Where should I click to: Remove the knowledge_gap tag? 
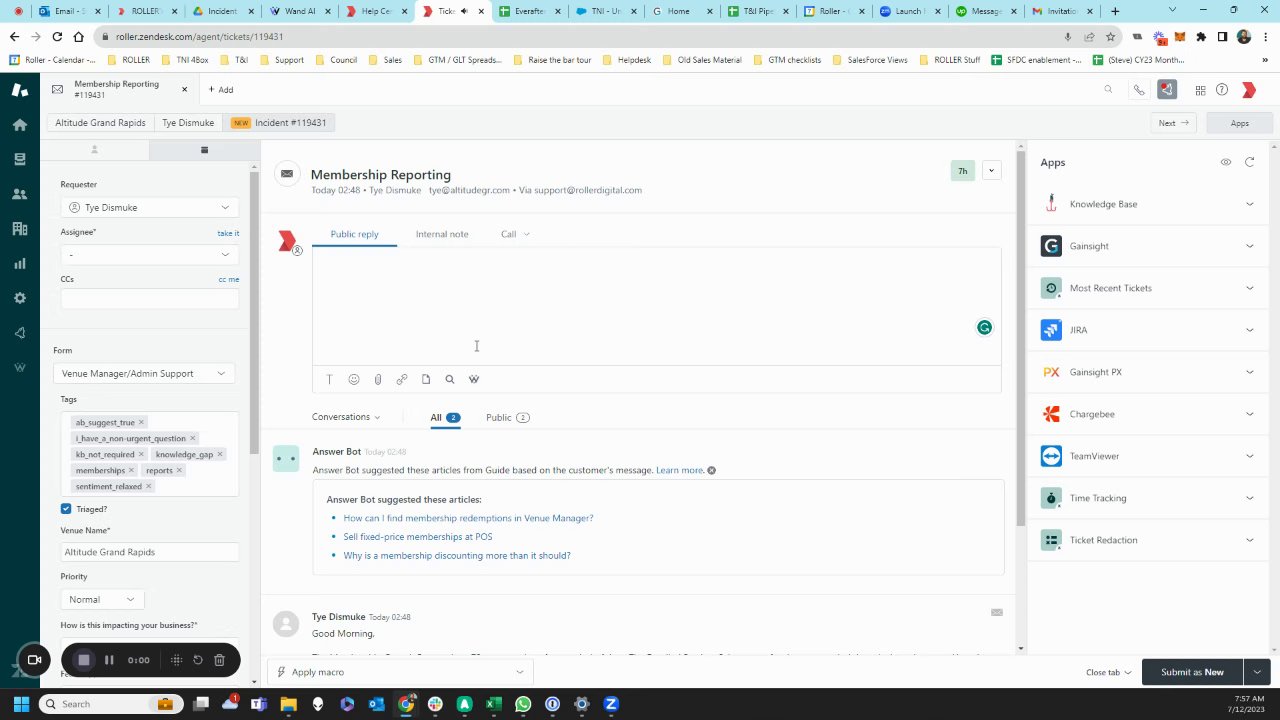(x=220, y=454)
